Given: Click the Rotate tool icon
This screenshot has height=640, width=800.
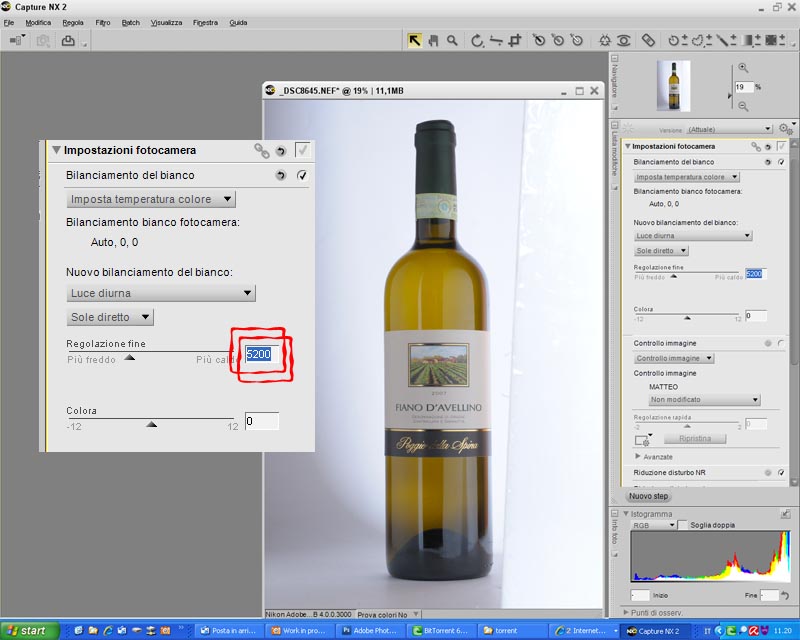Looking at the screenshot, I should (477, 40).
